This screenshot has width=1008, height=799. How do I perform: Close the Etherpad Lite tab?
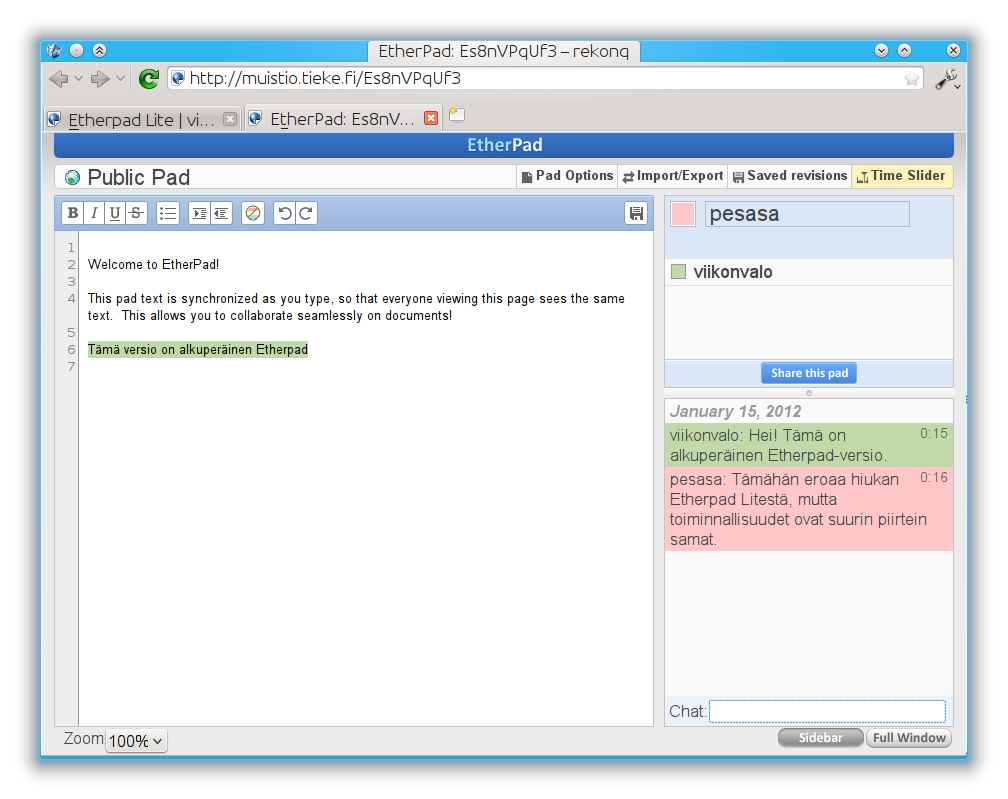pyautogui.click(x=230, y=119)
